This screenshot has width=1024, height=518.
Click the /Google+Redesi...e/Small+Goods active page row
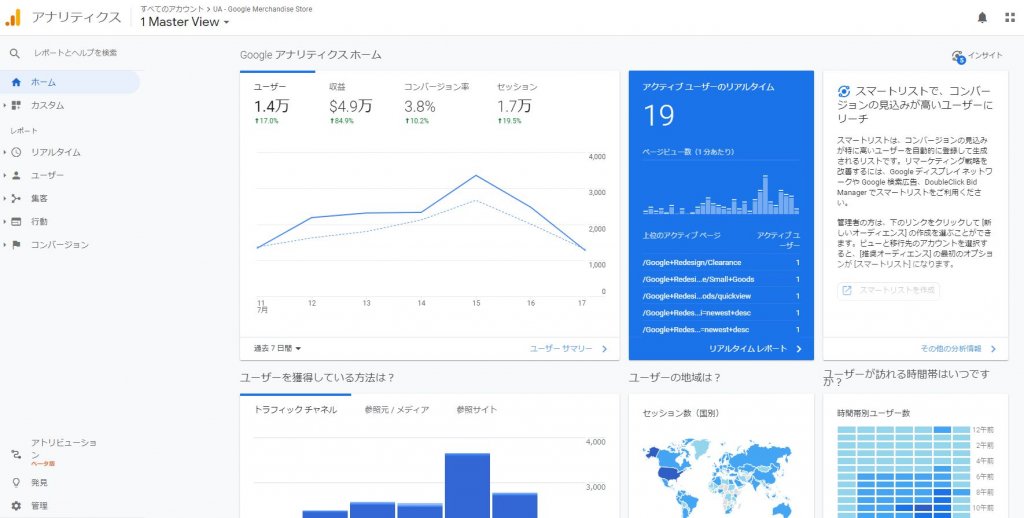[721, 280]
